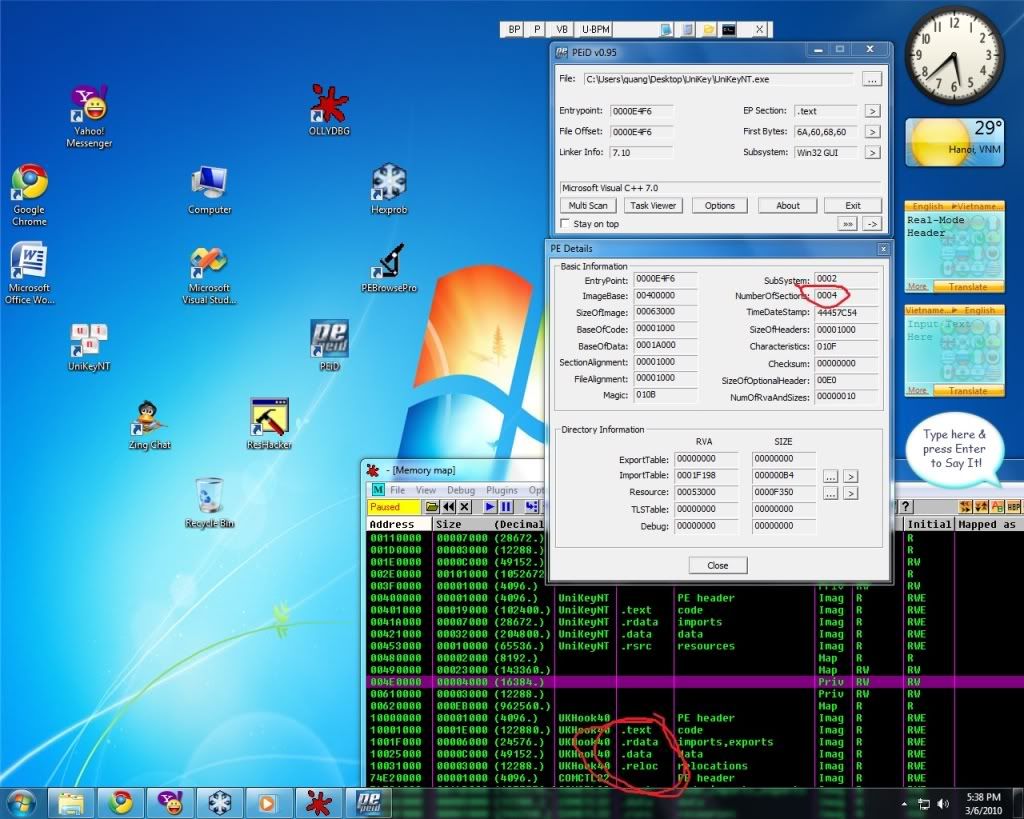Click OllyDbg close program X icon
The height and width of the screenshot is (819, 1024).
pos(464,507)
